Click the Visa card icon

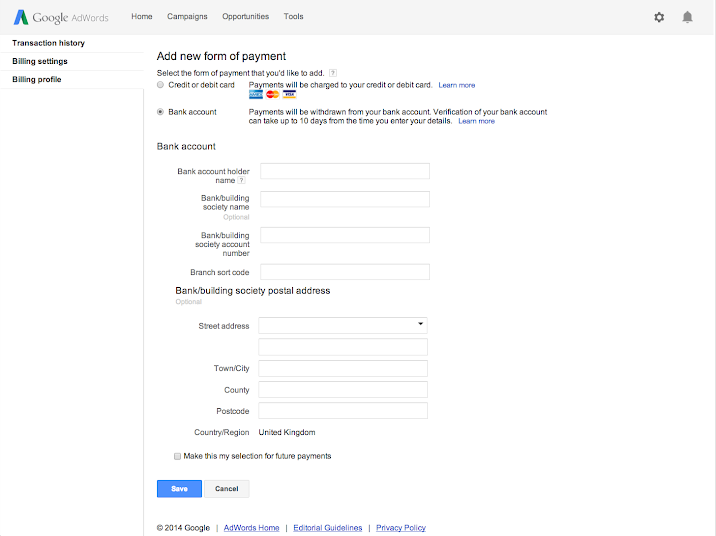(290, 95)
